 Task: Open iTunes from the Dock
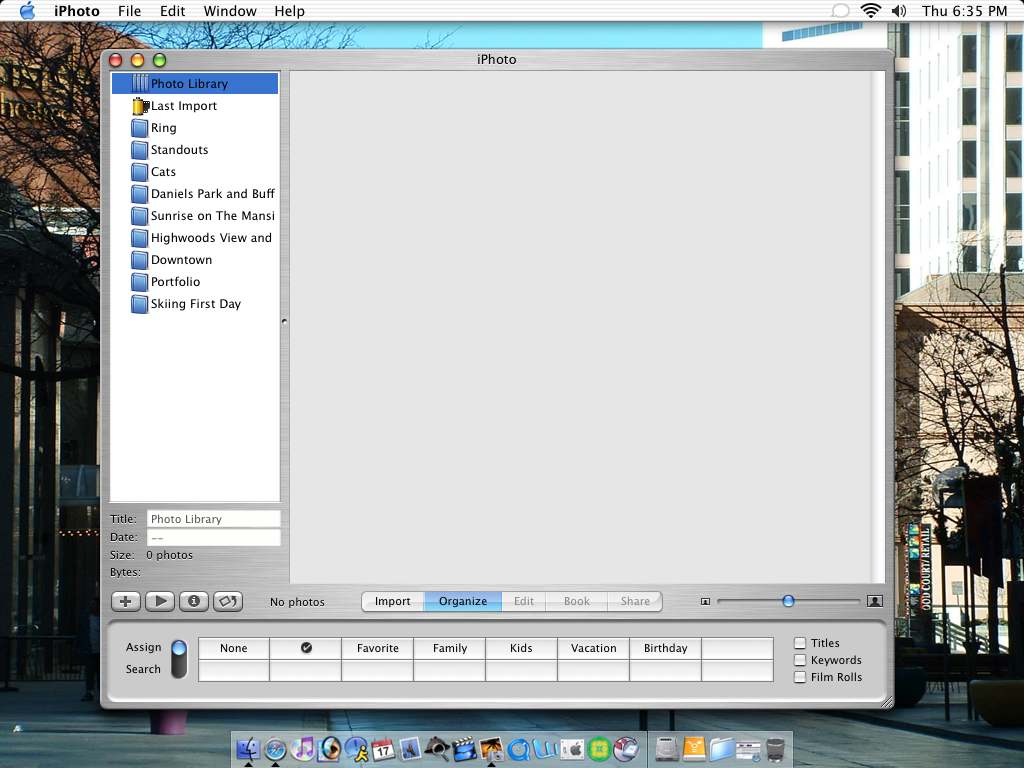pos(302,748)
